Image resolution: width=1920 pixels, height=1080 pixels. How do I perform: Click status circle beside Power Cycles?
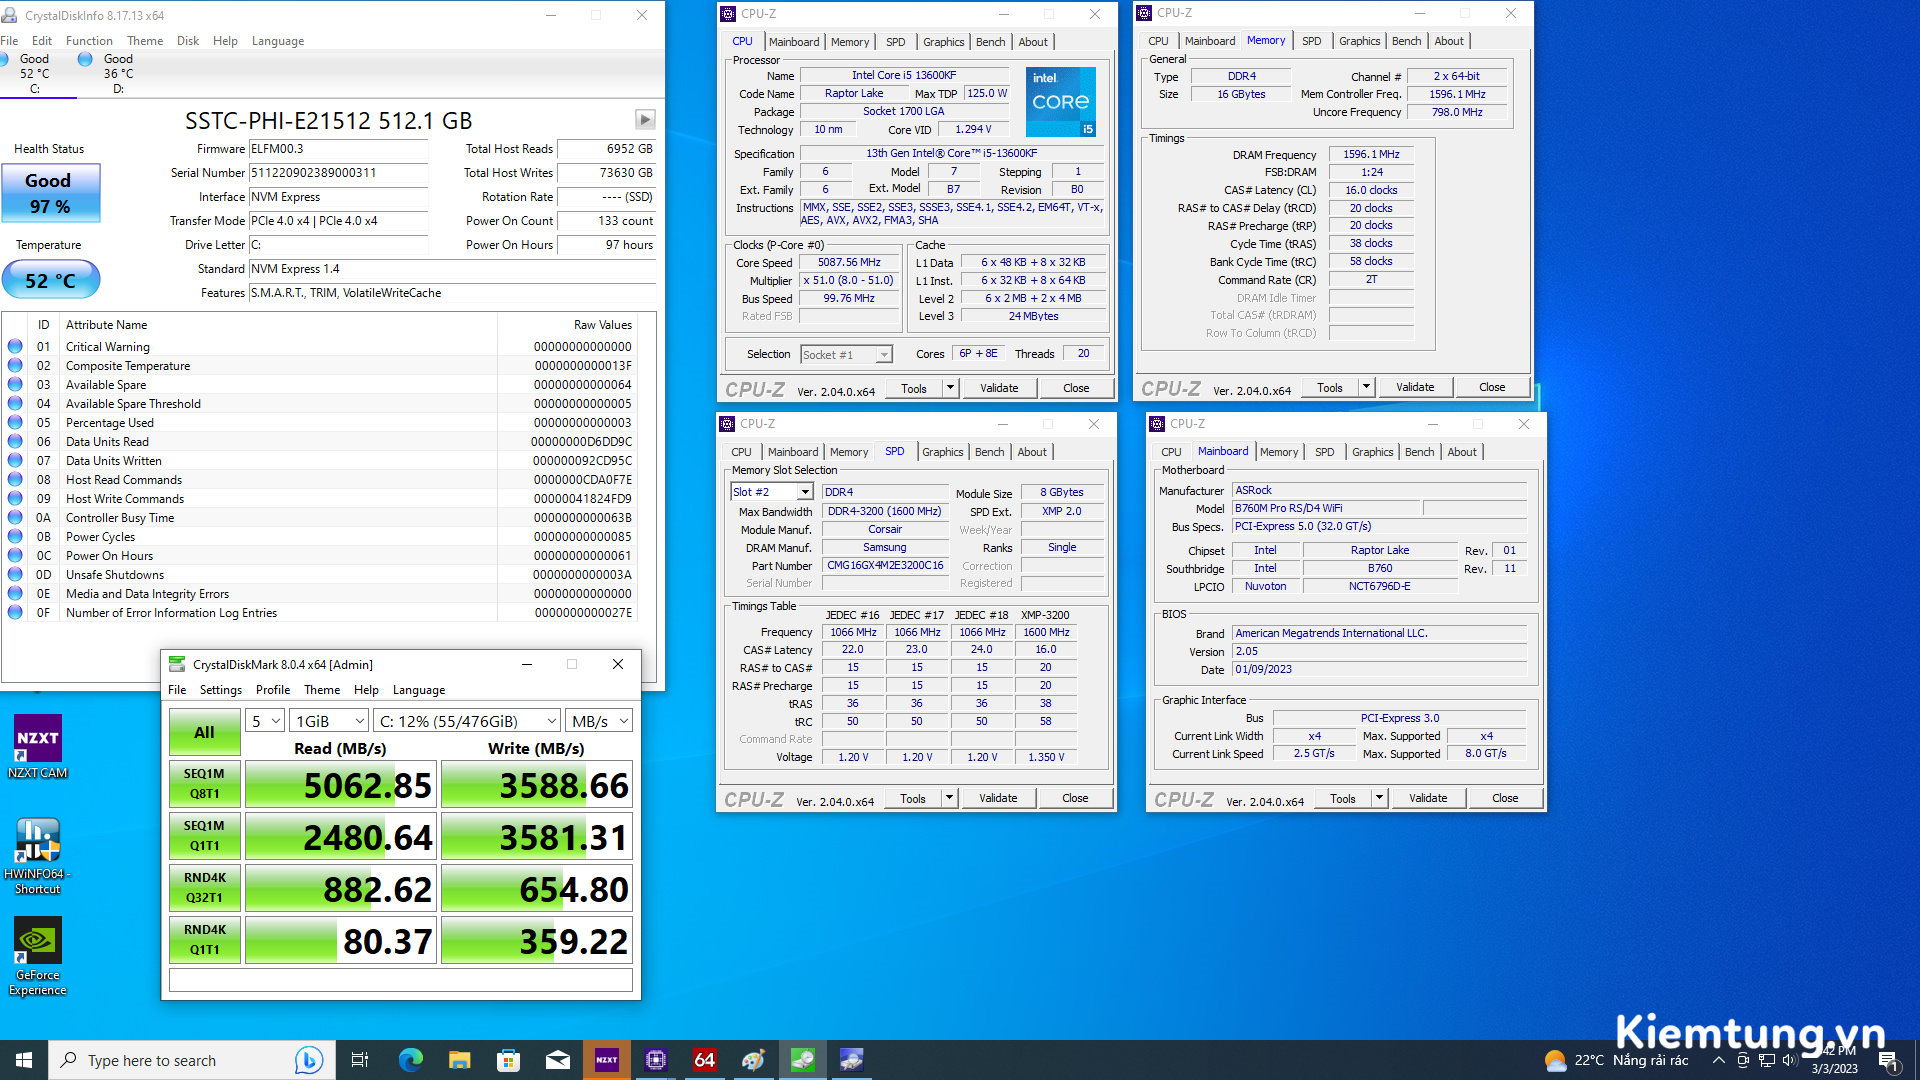tap(15, 537)
